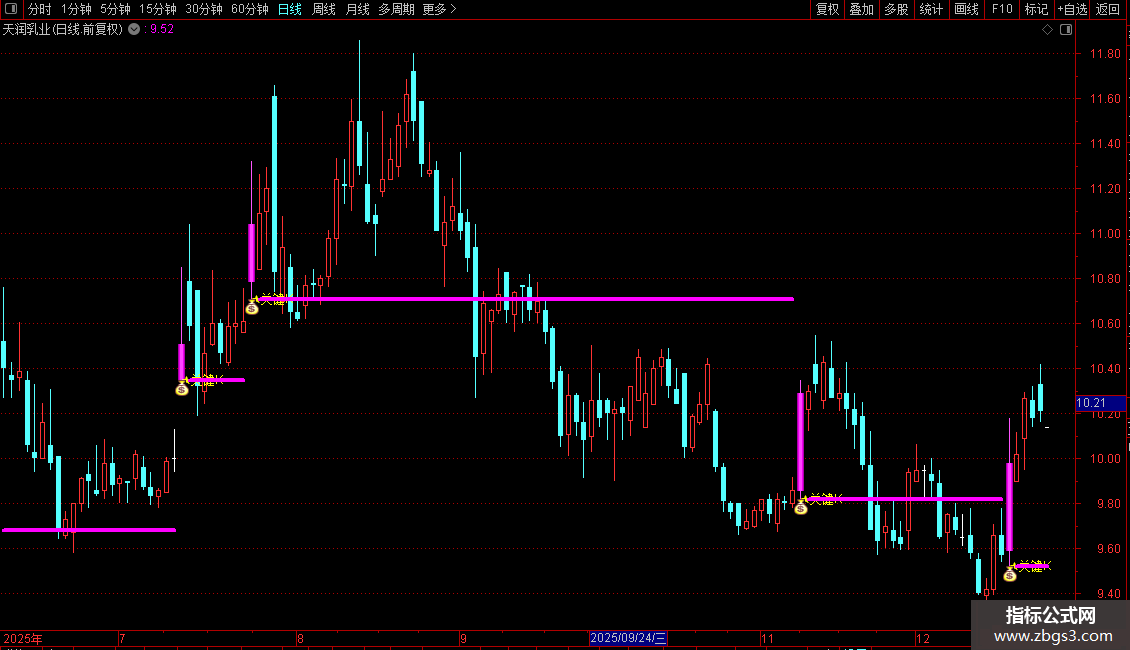Click the indicator value 9.52
Viewport: 1130px width, 650px height.
coord(161,30)
